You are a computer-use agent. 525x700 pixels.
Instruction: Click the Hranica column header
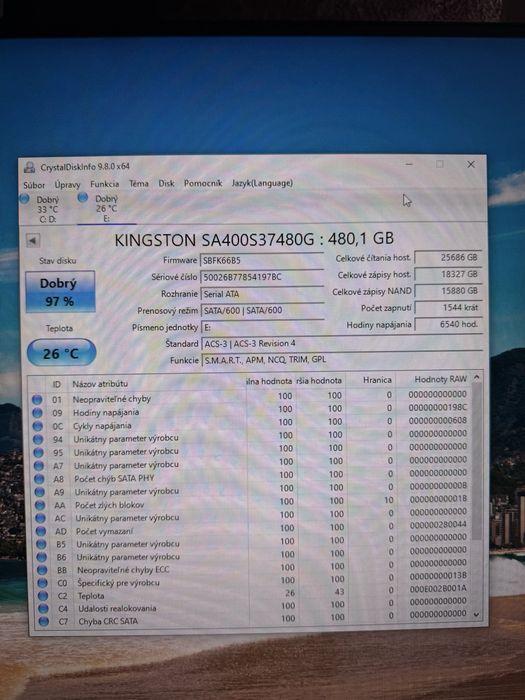372,380
